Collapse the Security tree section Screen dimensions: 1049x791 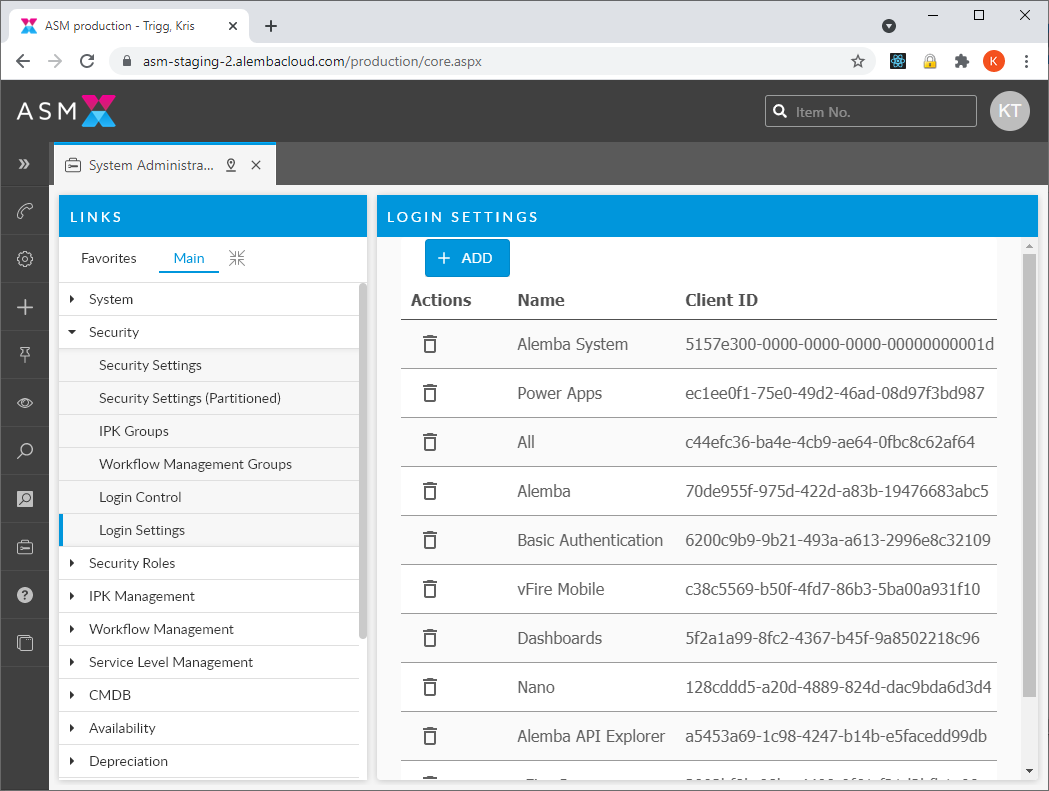[72, 332]
